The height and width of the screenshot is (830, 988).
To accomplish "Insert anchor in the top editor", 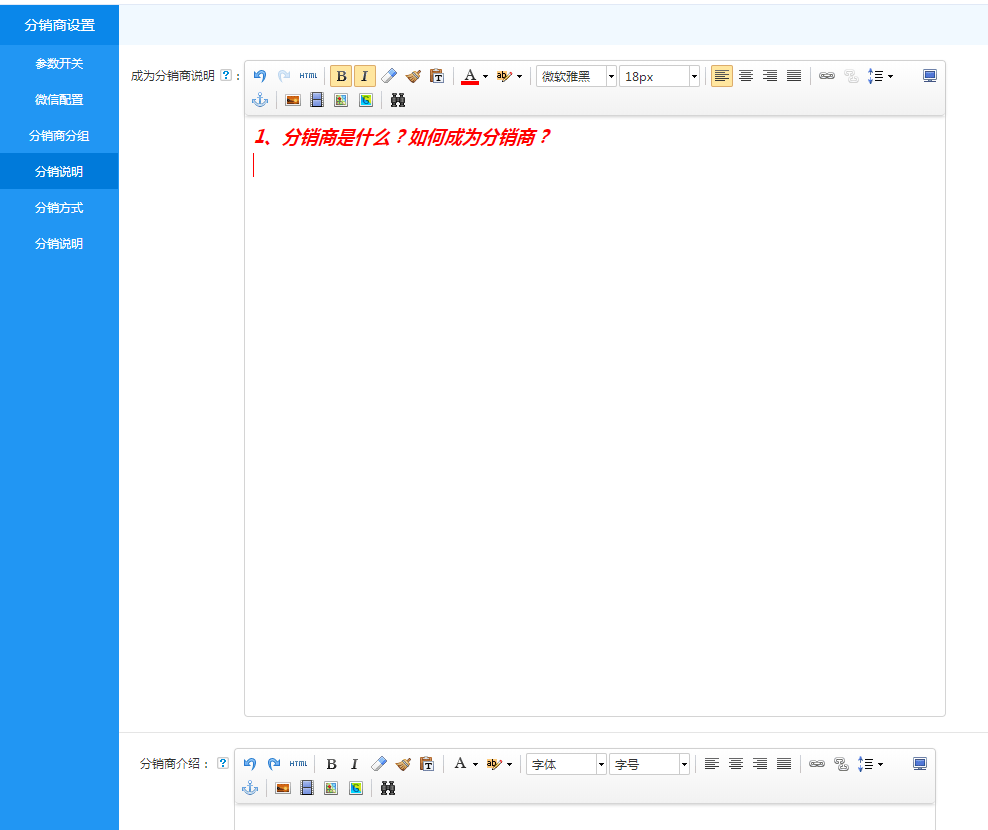I will [260, 100].
